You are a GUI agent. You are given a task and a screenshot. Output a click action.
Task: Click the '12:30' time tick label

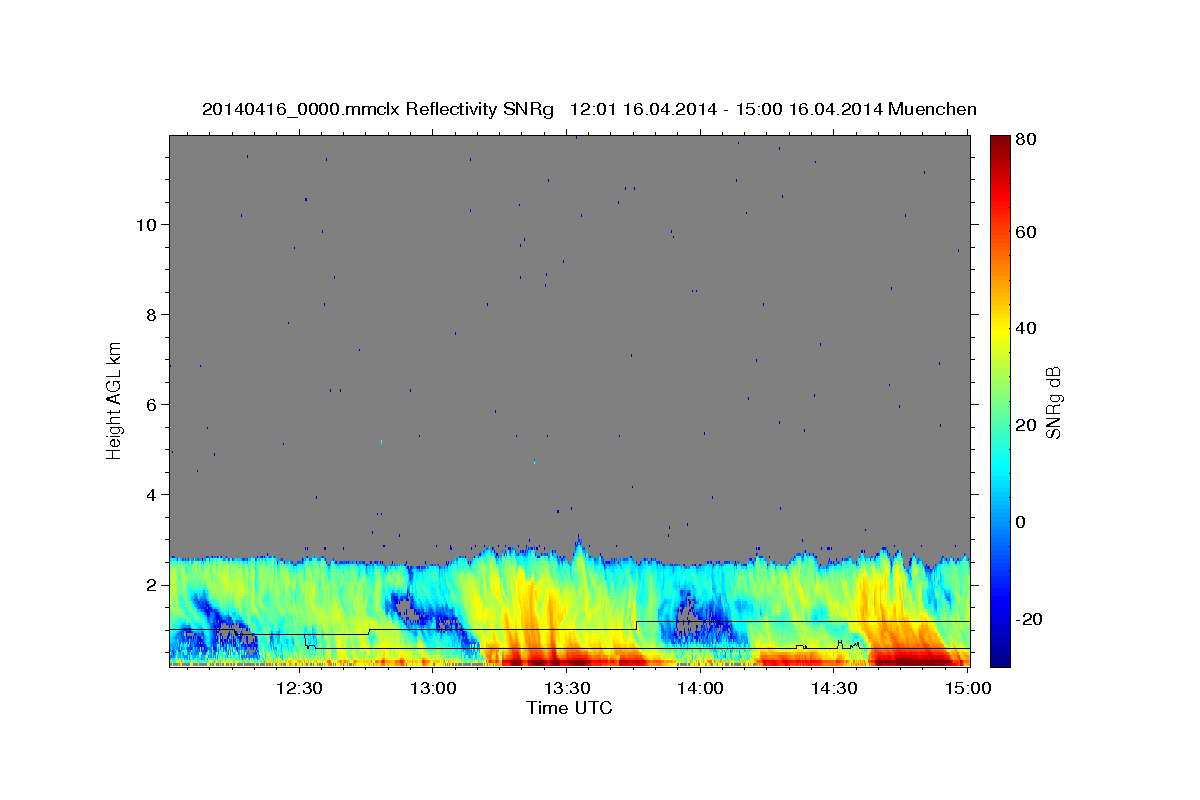click(299, 688)
